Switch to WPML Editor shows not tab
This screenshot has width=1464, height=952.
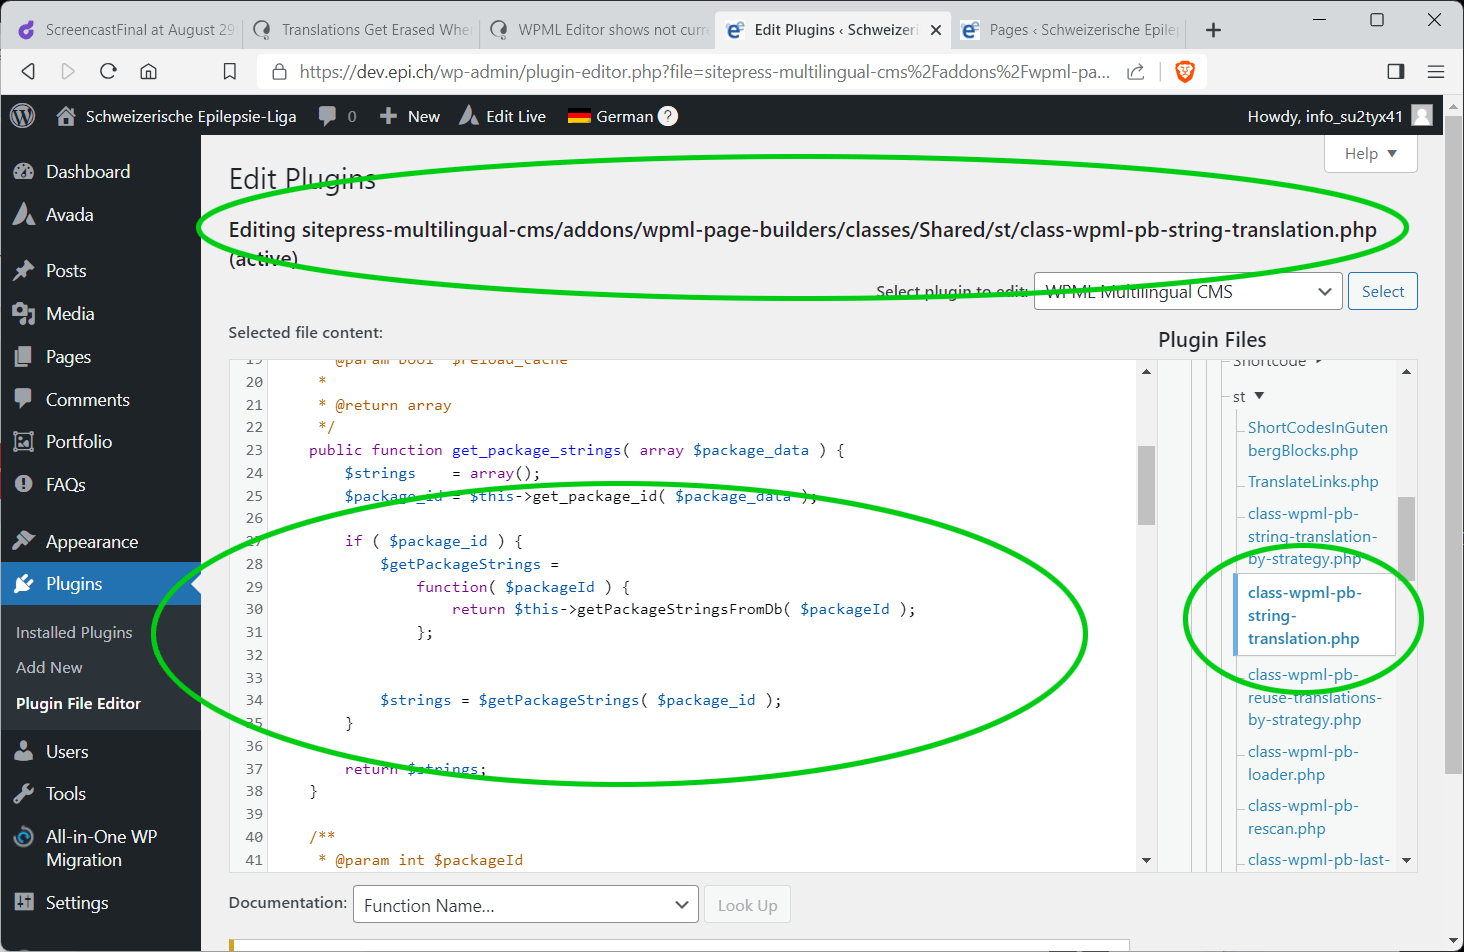(x=598, y=30)
